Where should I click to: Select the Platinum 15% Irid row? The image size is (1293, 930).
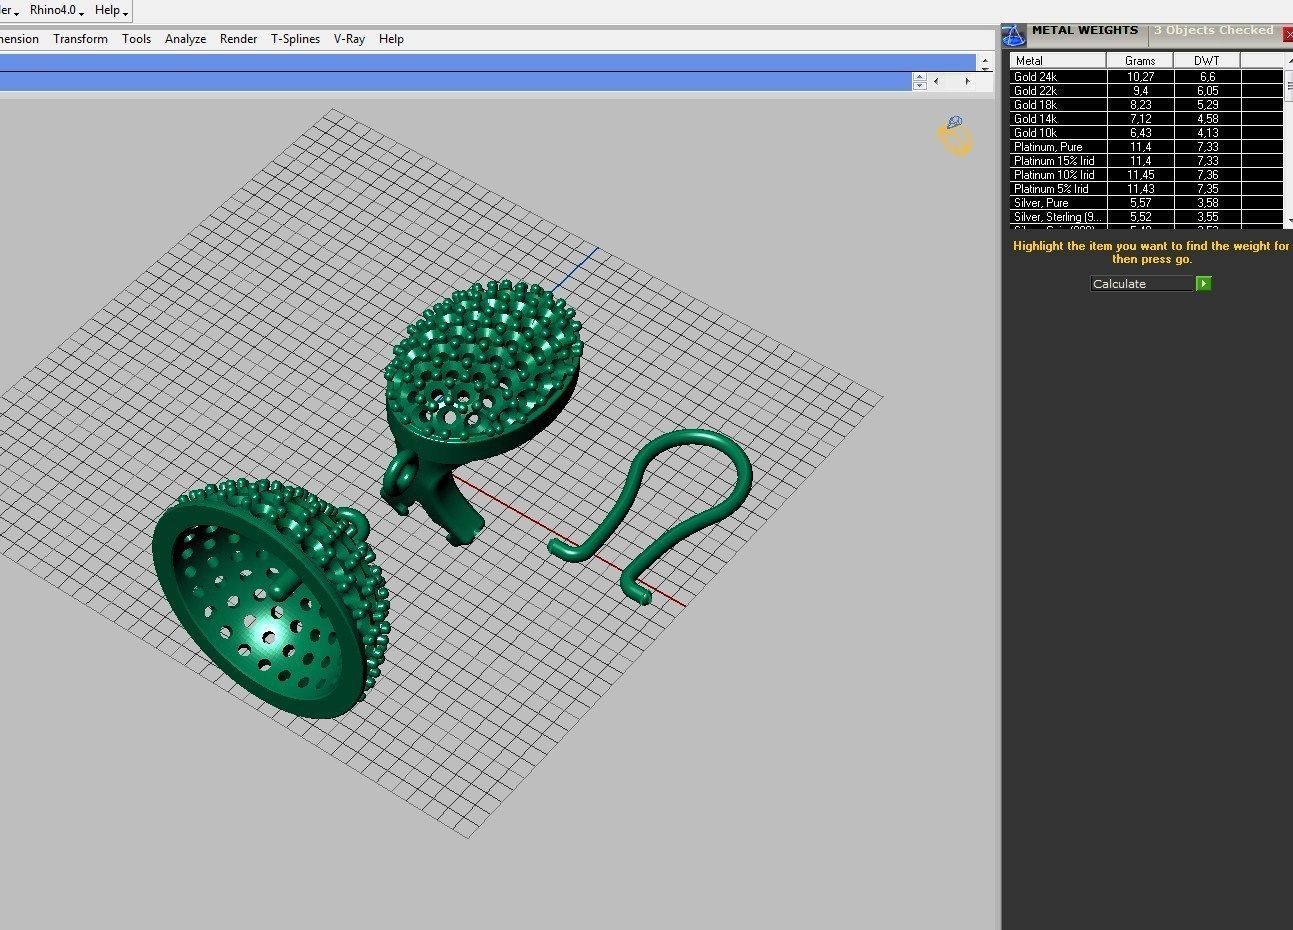point(1146,161)
